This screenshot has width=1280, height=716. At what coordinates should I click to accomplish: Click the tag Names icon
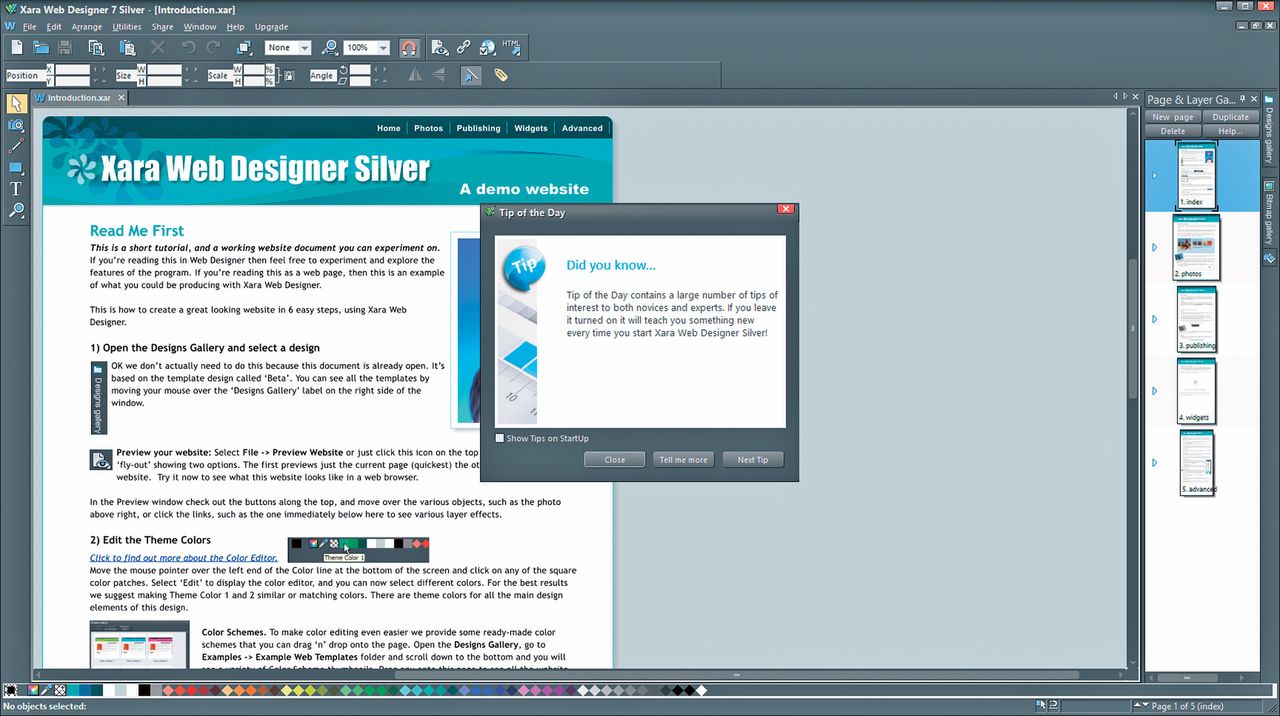[501, 75]
